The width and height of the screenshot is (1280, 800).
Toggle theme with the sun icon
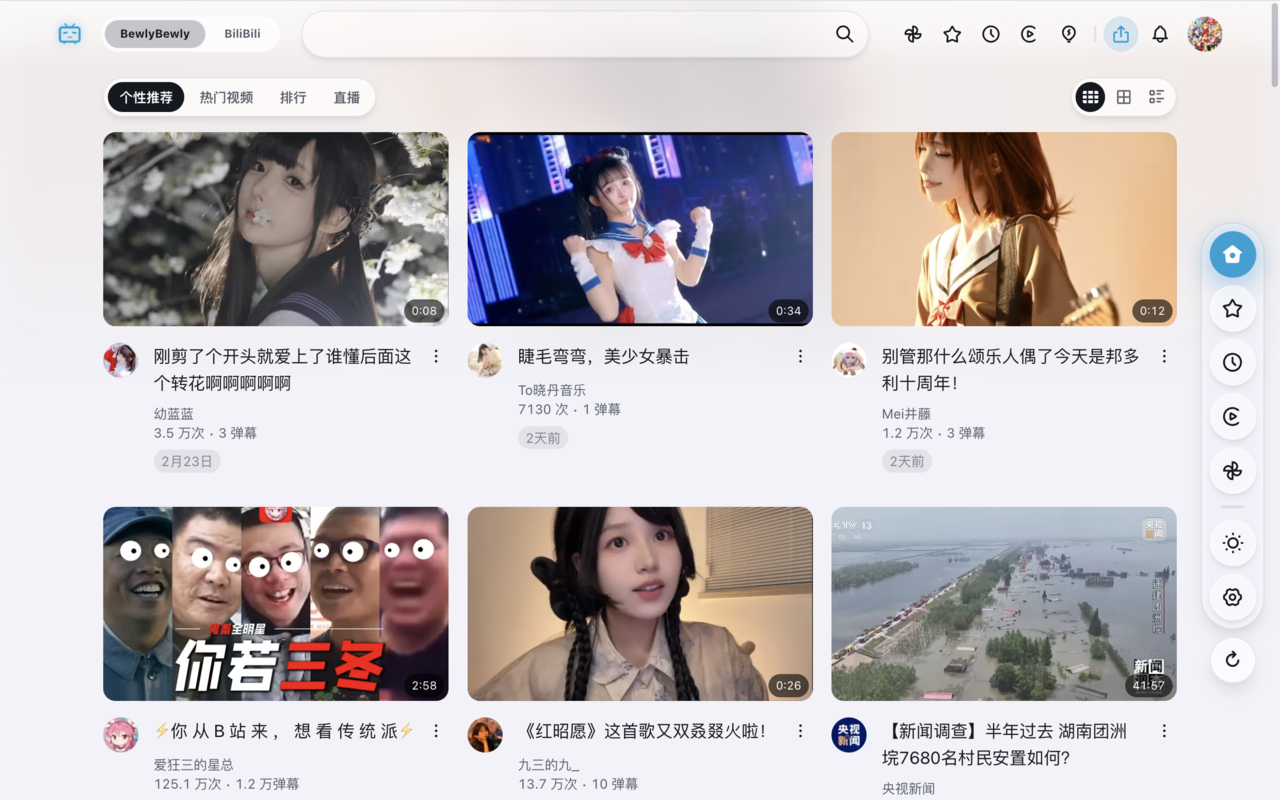click(1232, 542)
